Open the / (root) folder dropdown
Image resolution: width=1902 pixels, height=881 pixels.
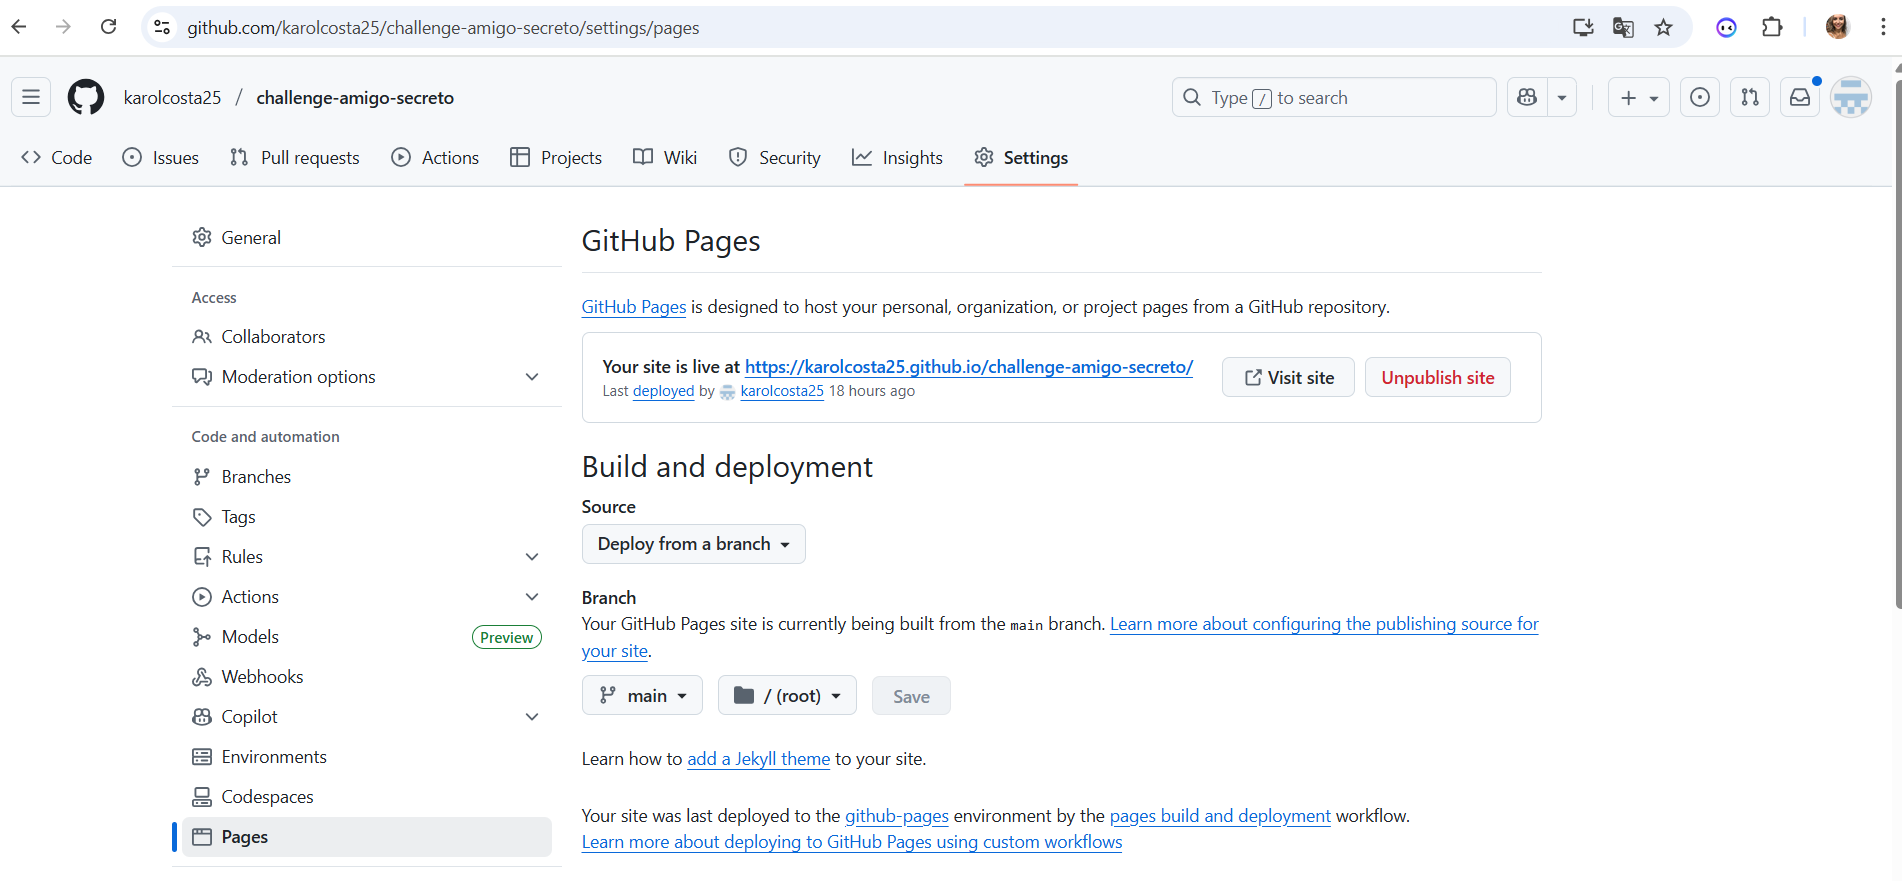click(x=787, y=696)
